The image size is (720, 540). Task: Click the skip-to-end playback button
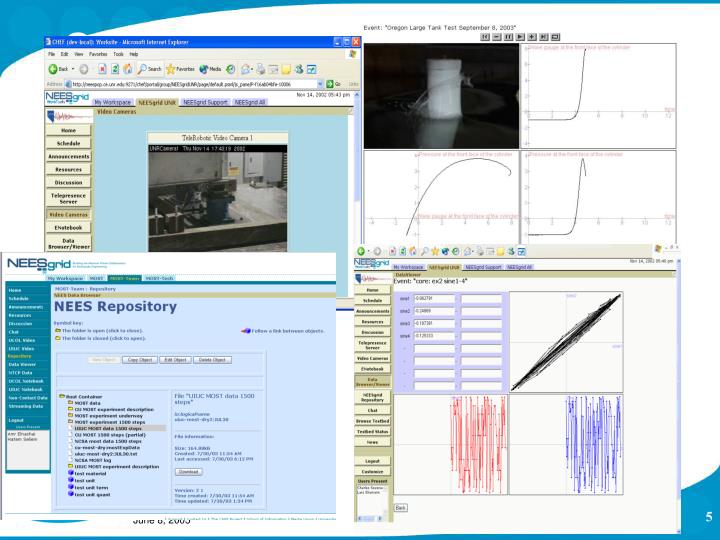[x=543, y=37]
